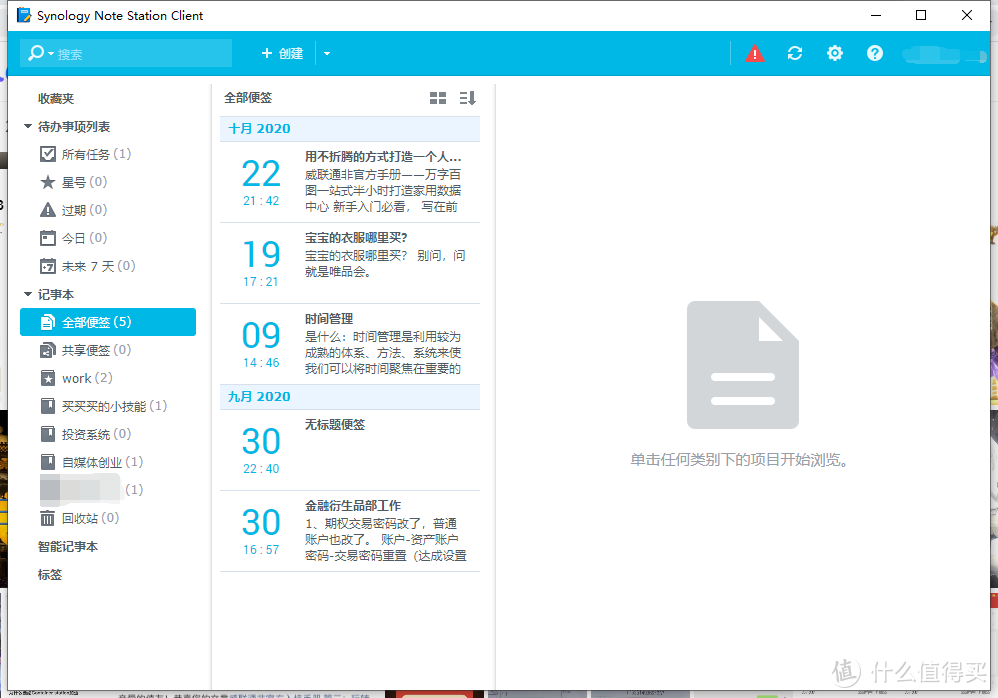Change note sort order via sort icon
998x698 pixels.
click(x=466, y=97)
